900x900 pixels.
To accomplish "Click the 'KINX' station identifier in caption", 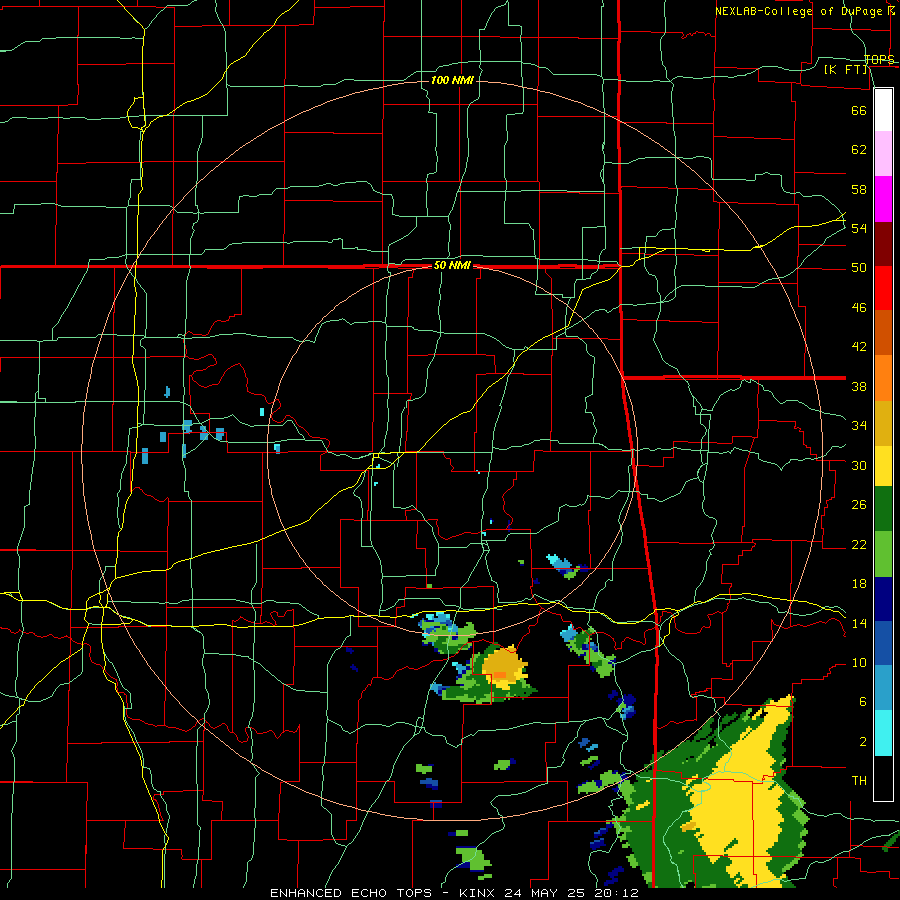I will pos(478,893).
